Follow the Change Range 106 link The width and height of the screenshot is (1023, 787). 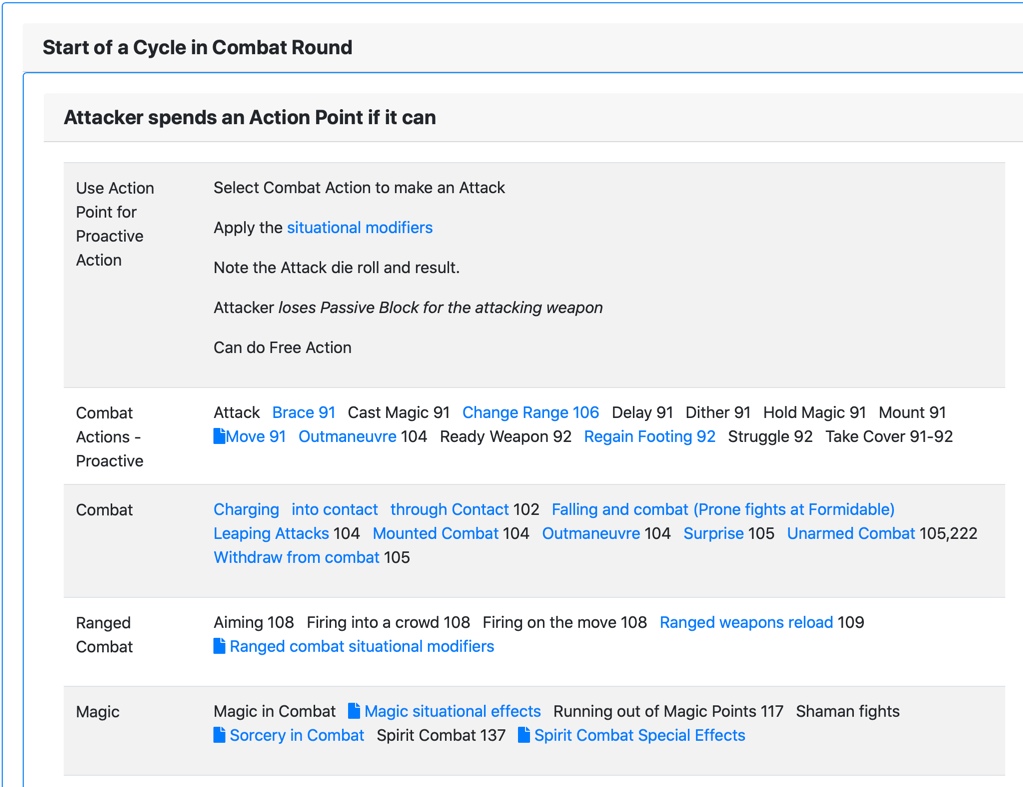(530, 412)
